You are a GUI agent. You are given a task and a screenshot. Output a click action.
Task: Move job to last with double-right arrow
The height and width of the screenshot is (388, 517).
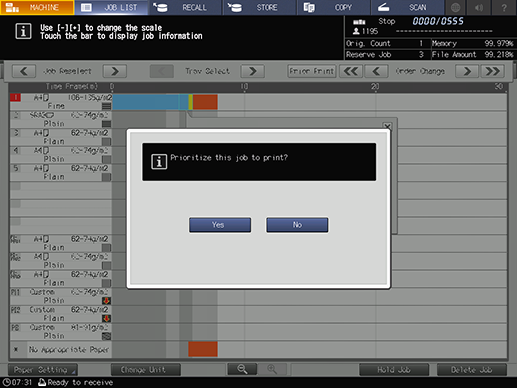click(x=492, y=71)
